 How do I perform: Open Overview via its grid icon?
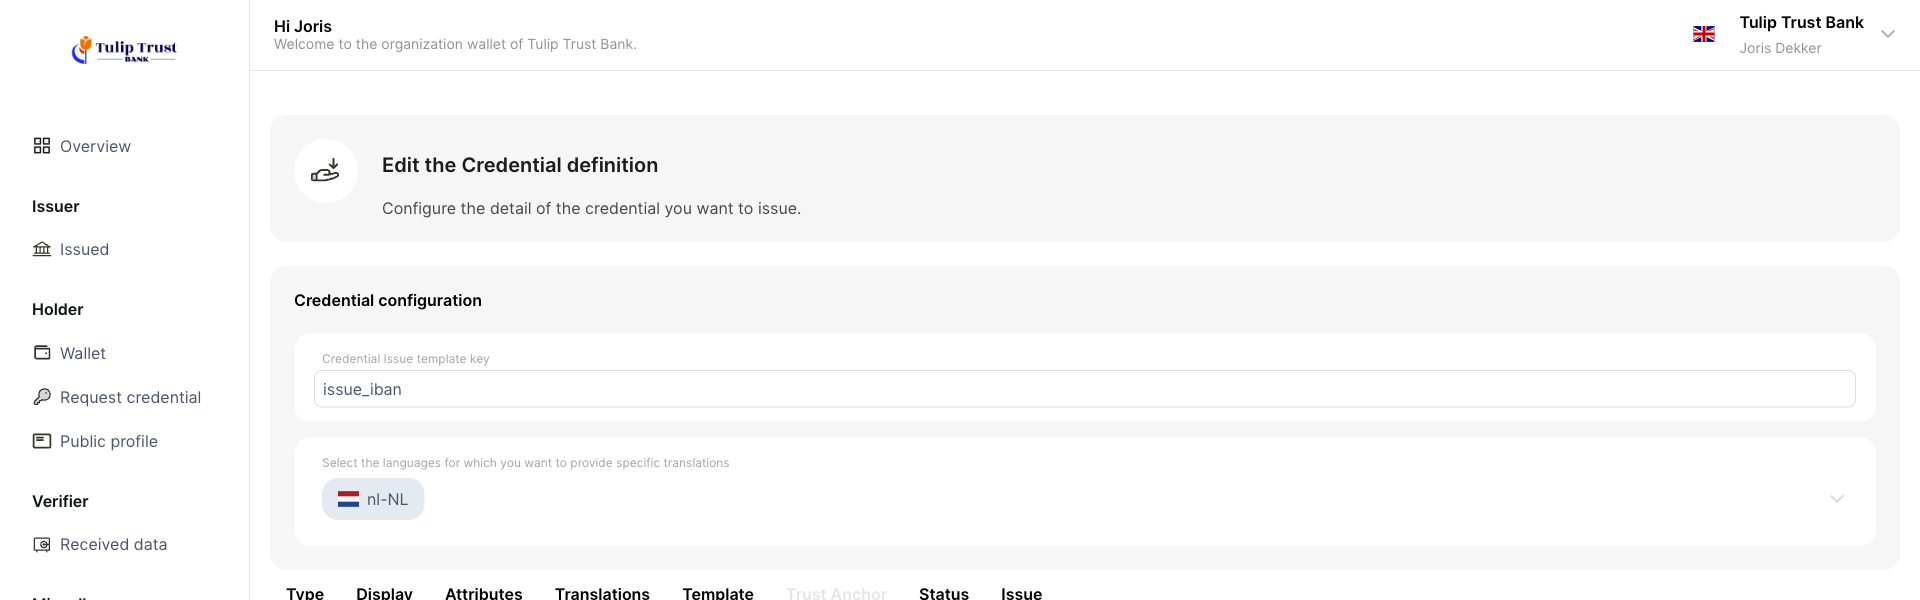(42, 146)
